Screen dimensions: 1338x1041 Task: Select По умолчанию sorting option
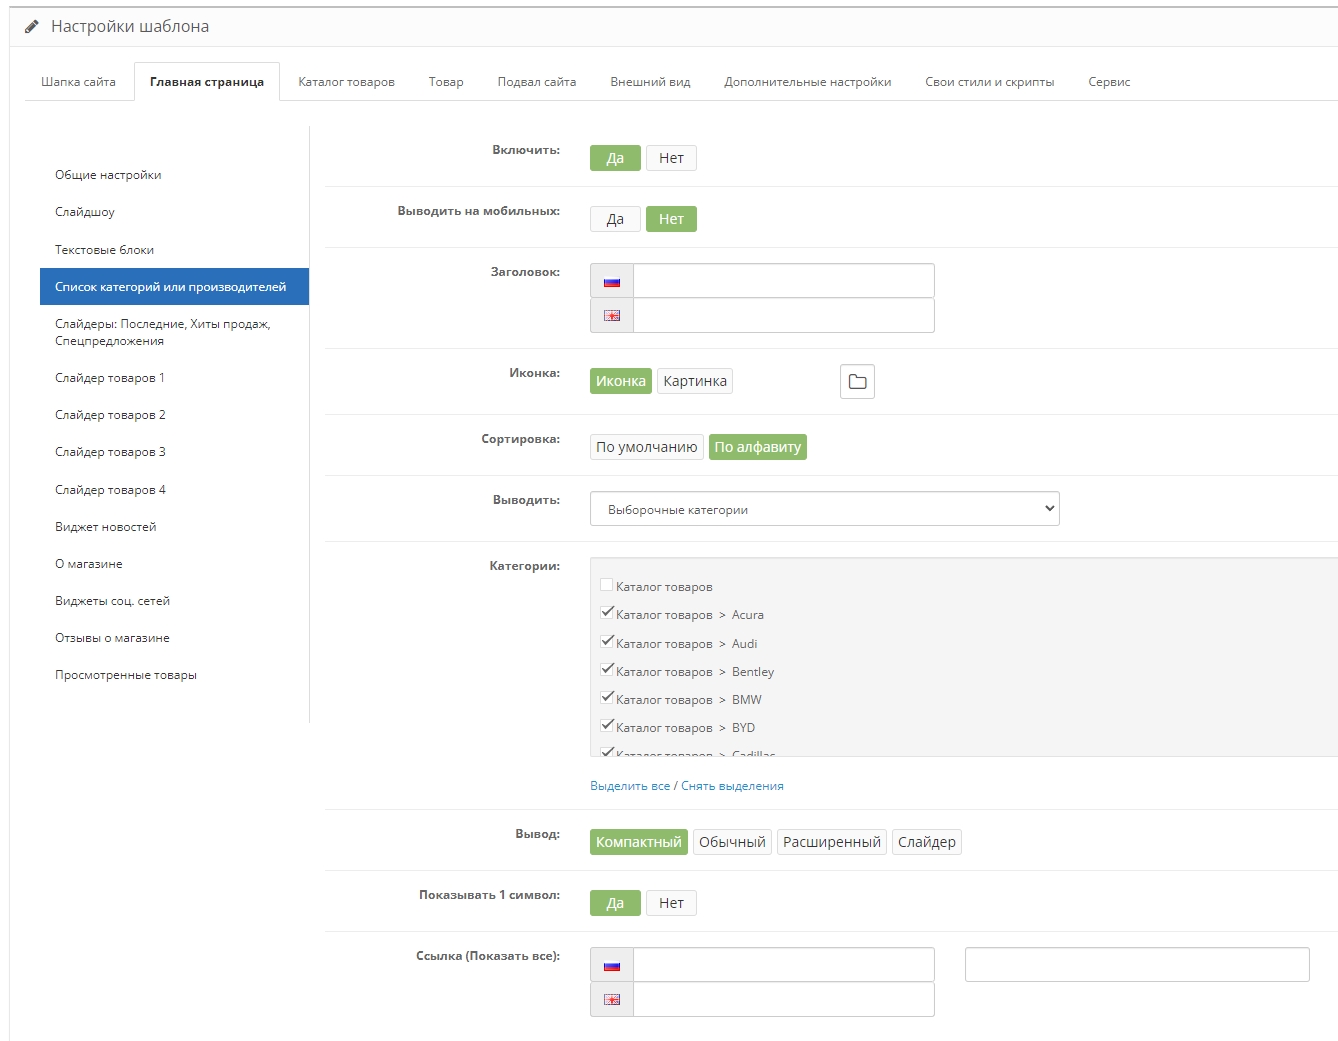coord(646,447)
